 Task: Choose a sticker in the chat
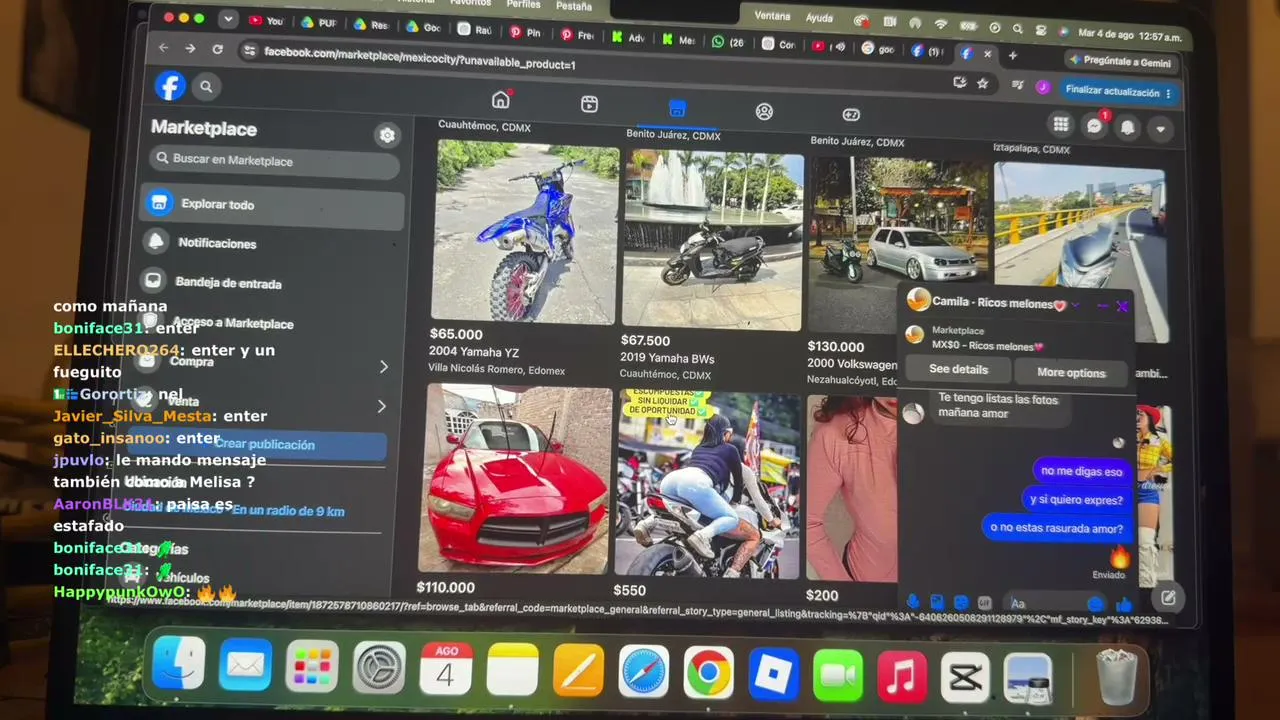coord(961,603)
